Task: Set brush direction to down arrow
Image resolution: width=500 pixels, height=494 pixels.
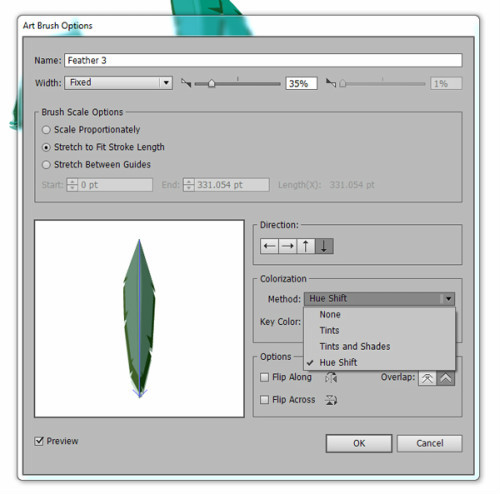Action: (324, 246)
